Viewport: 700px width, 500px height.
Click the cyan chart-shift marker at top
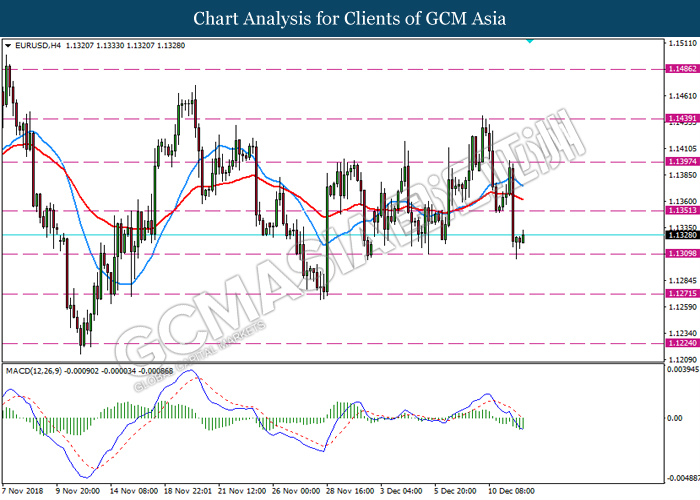click(530, 41)
